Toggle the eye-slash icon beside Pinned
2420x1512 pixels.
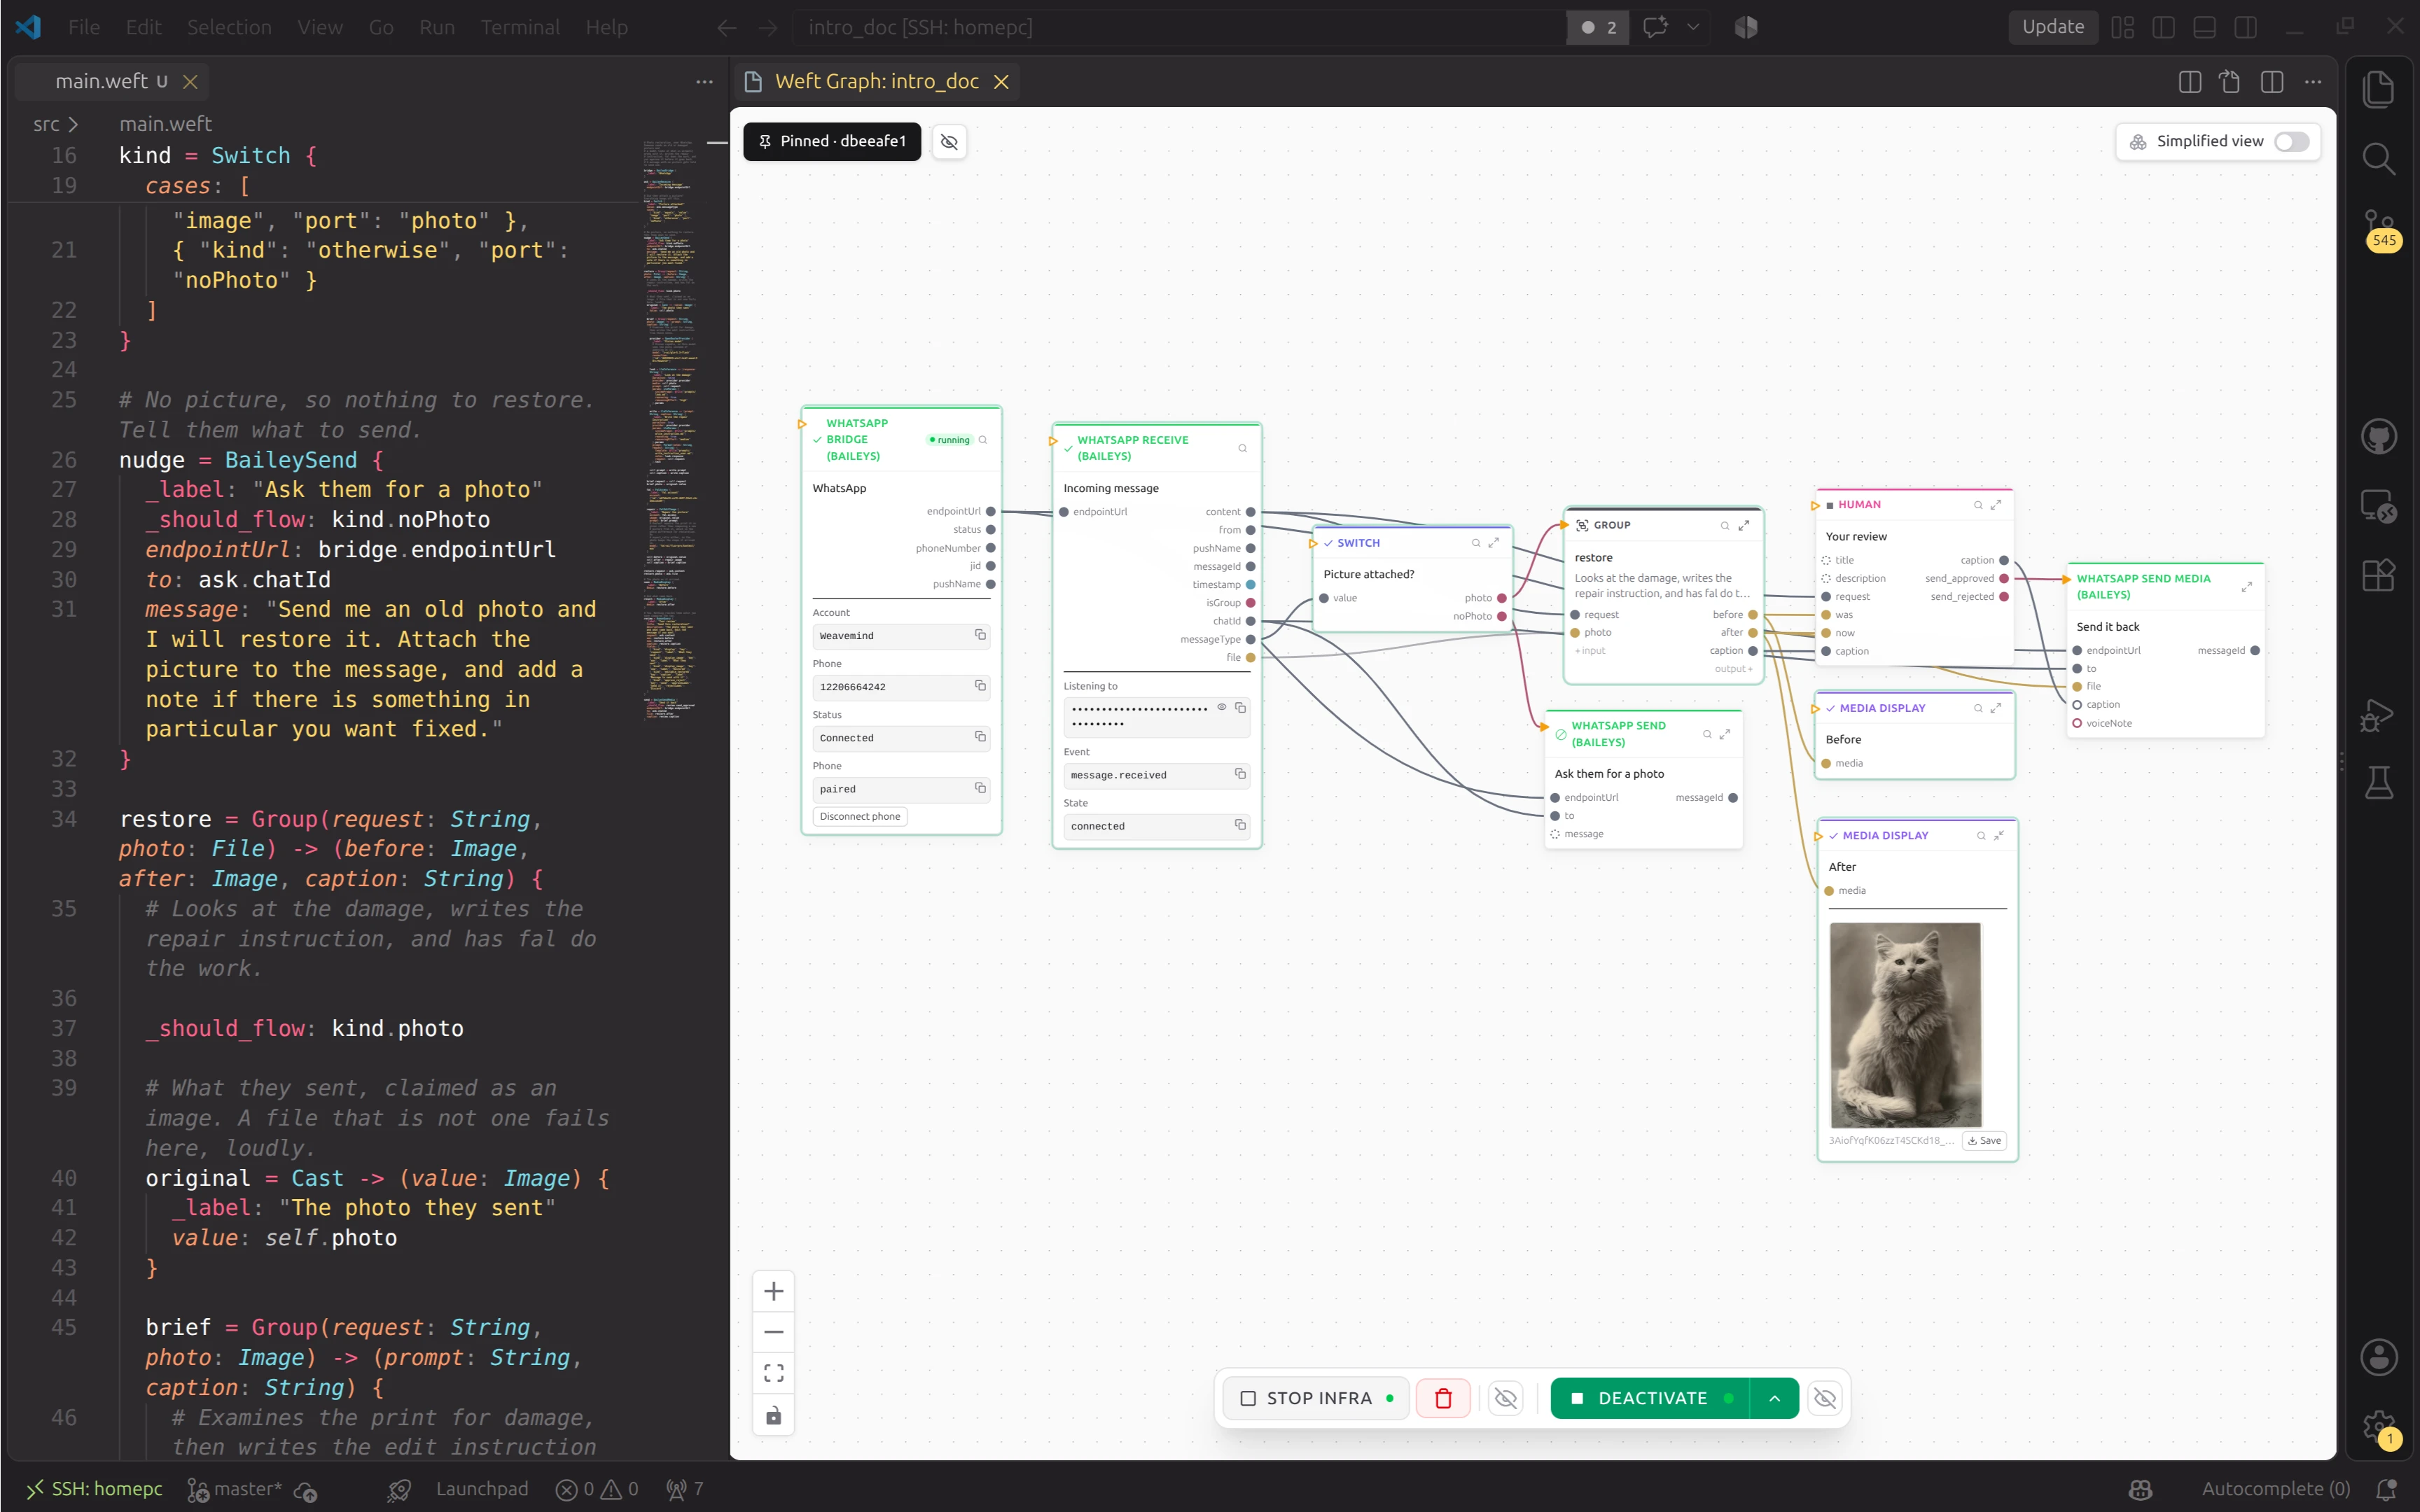pyautogui.click(x=949, y=141)
